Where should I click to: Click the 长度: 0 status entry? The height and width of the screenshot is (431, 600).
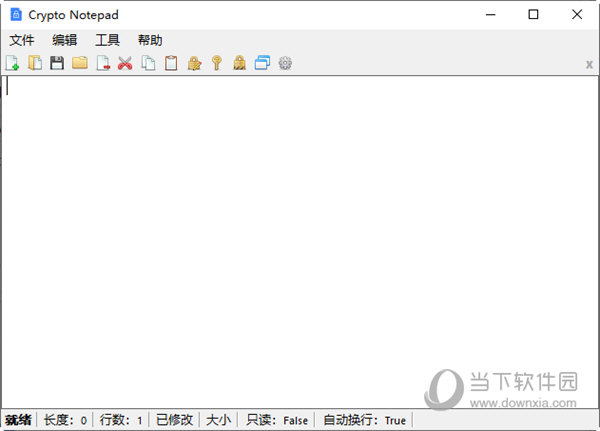(65, 420)
